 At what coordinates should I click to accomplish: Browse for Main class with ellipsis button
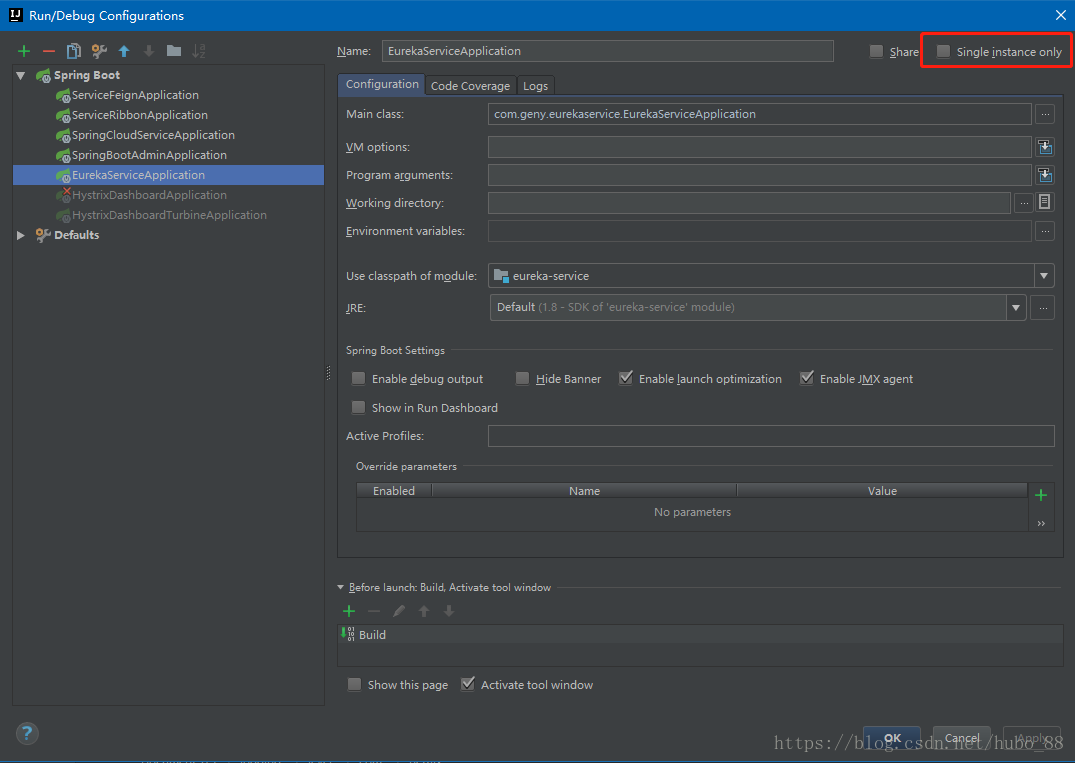point(1045,114)
